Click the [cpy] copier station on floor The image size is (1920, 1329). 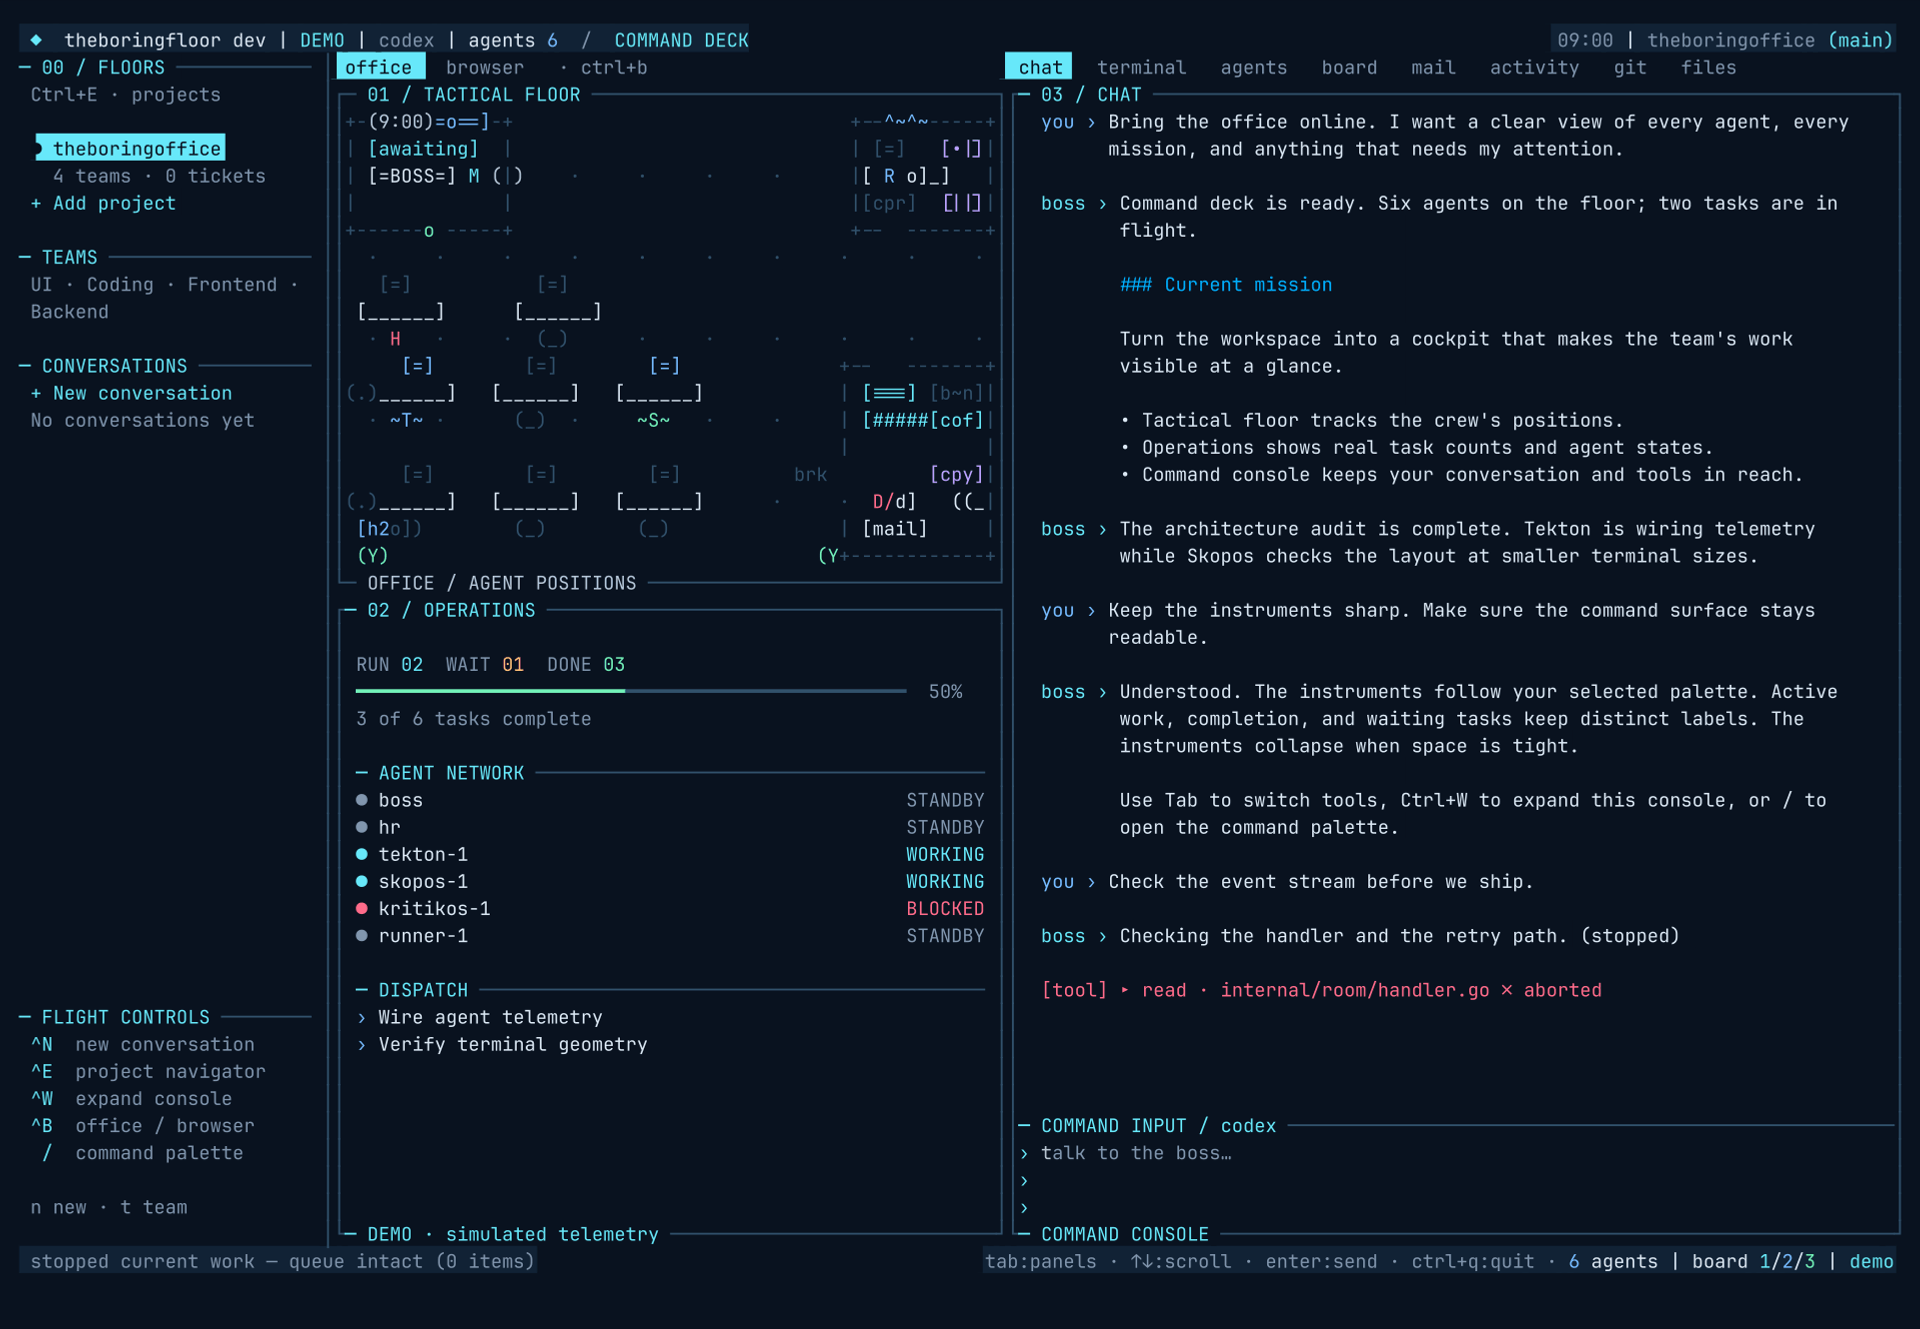coord(956,474)
